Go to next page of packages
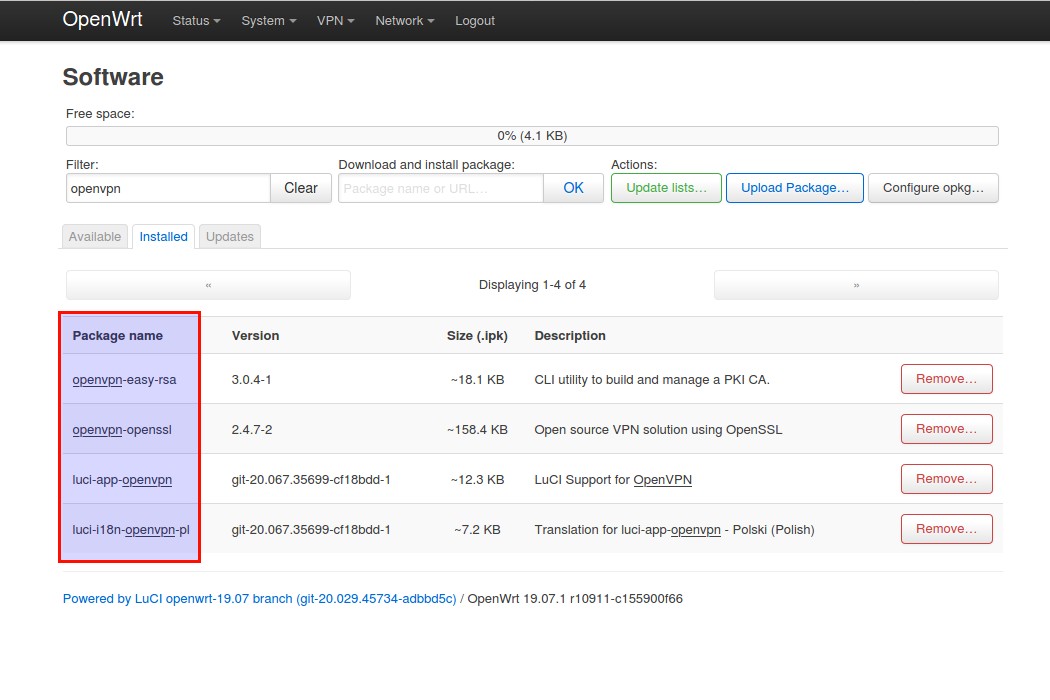The width and height of the screenshot is (1050, 700). pyautogui.click(x=856, y=285)
